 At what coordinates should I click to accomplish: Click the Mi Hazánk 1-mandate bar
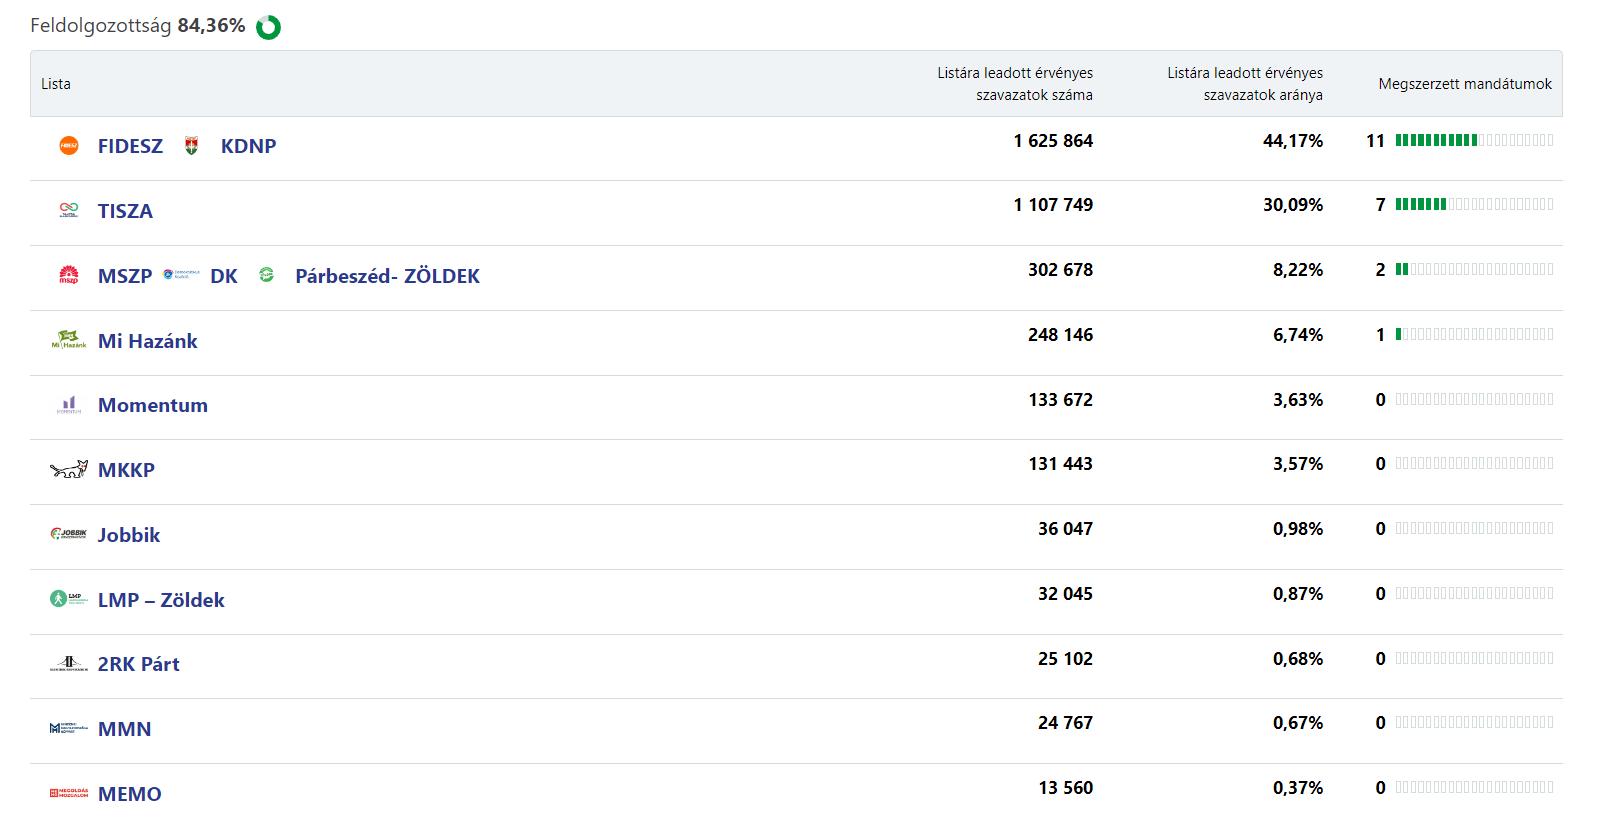tap(1474, 334)
